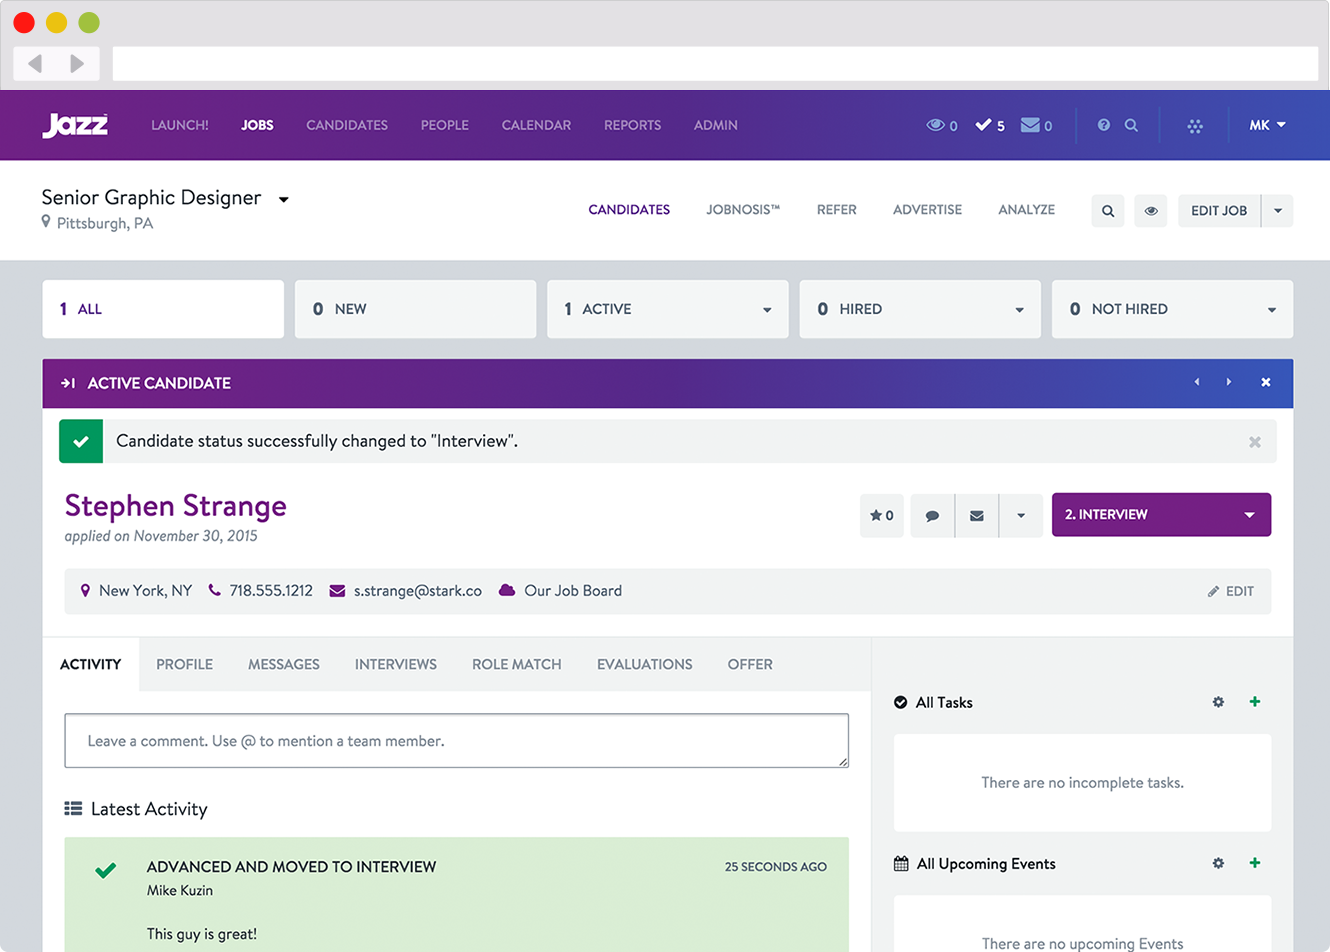Click the s.strange@stark.co email address
The image size is (1330, 952).
(x=418, y=591)
